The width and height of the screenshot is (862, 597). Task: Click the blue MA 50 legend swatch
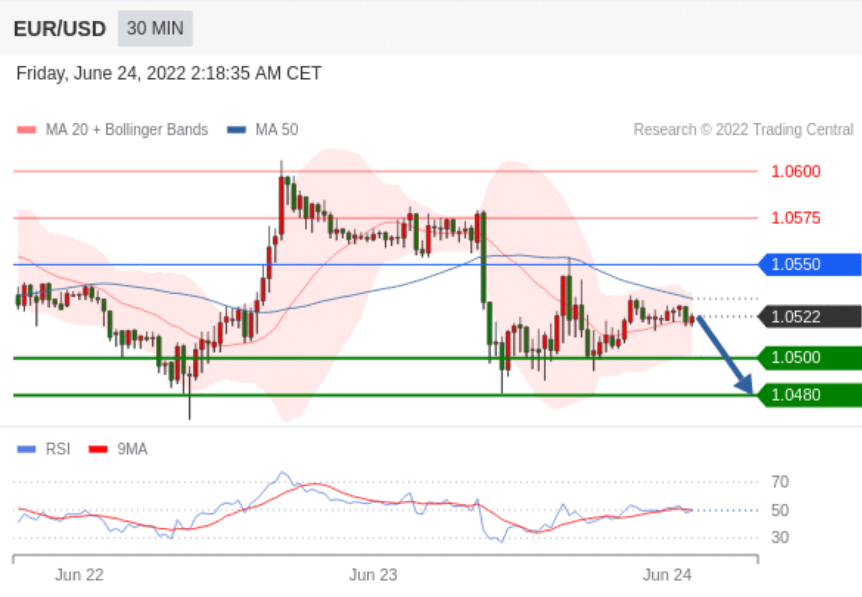(236, 130)
